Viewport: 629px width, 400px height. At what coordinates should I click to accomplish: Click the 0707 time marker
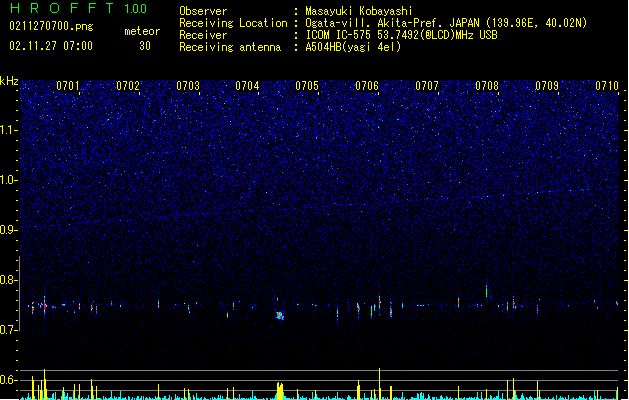click(x=427, y=86)
